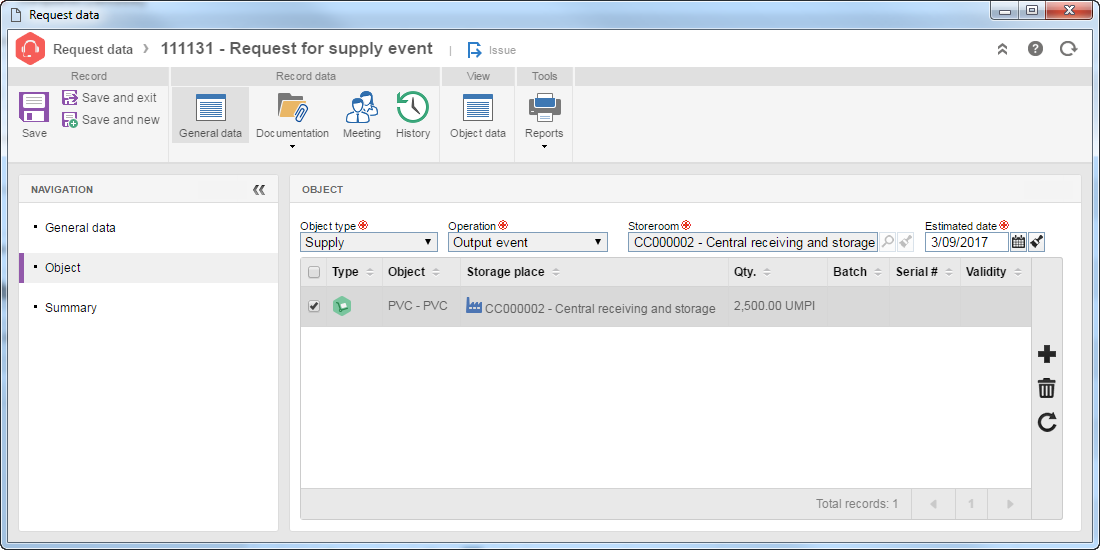Open the Object type dropdown
Screen dimensions: 1100x550
(369, 243)
